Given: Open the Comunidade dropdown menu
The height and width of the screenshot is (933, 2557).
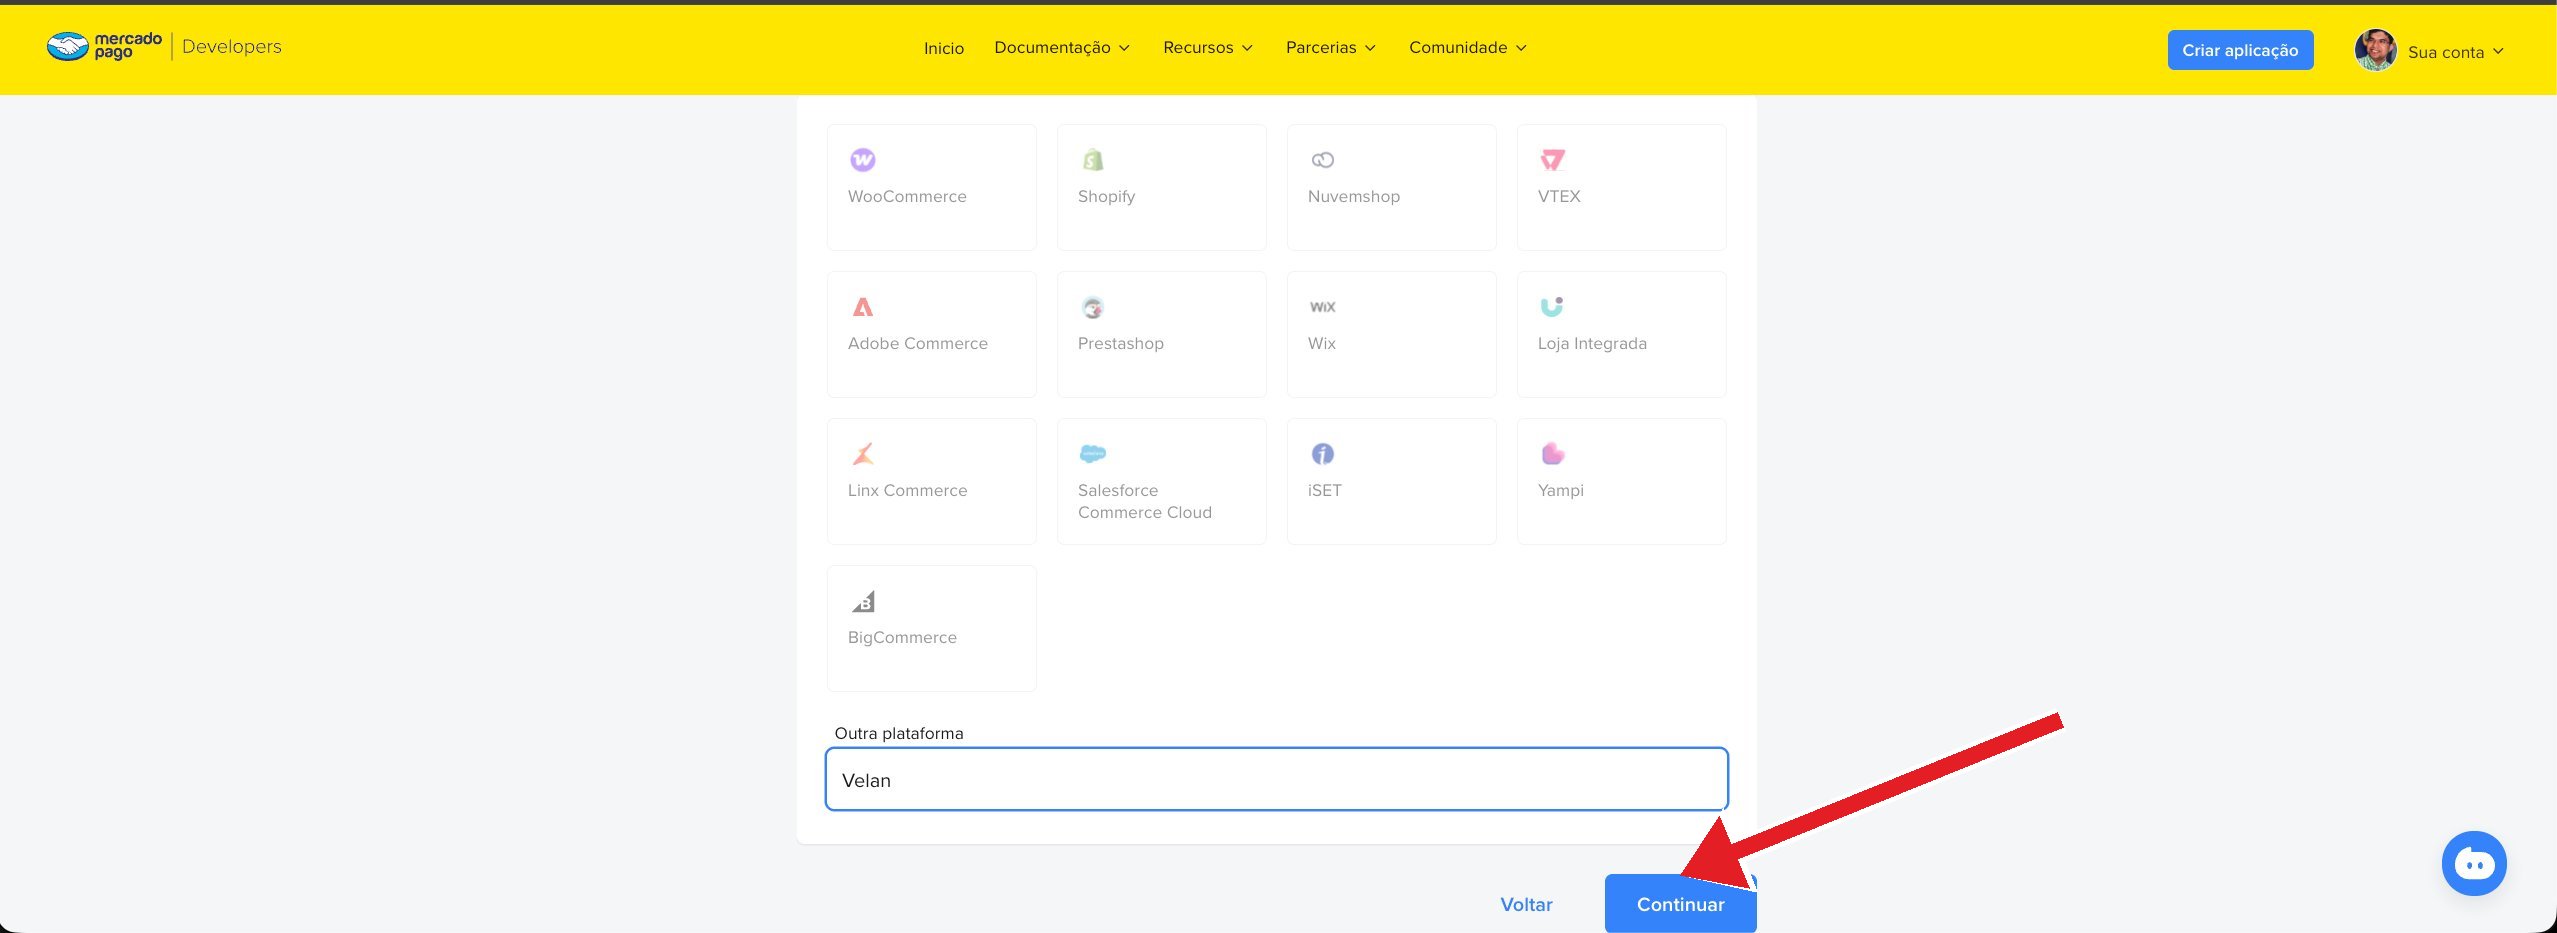Looking at the screenshot, I should coord(1468,48).
